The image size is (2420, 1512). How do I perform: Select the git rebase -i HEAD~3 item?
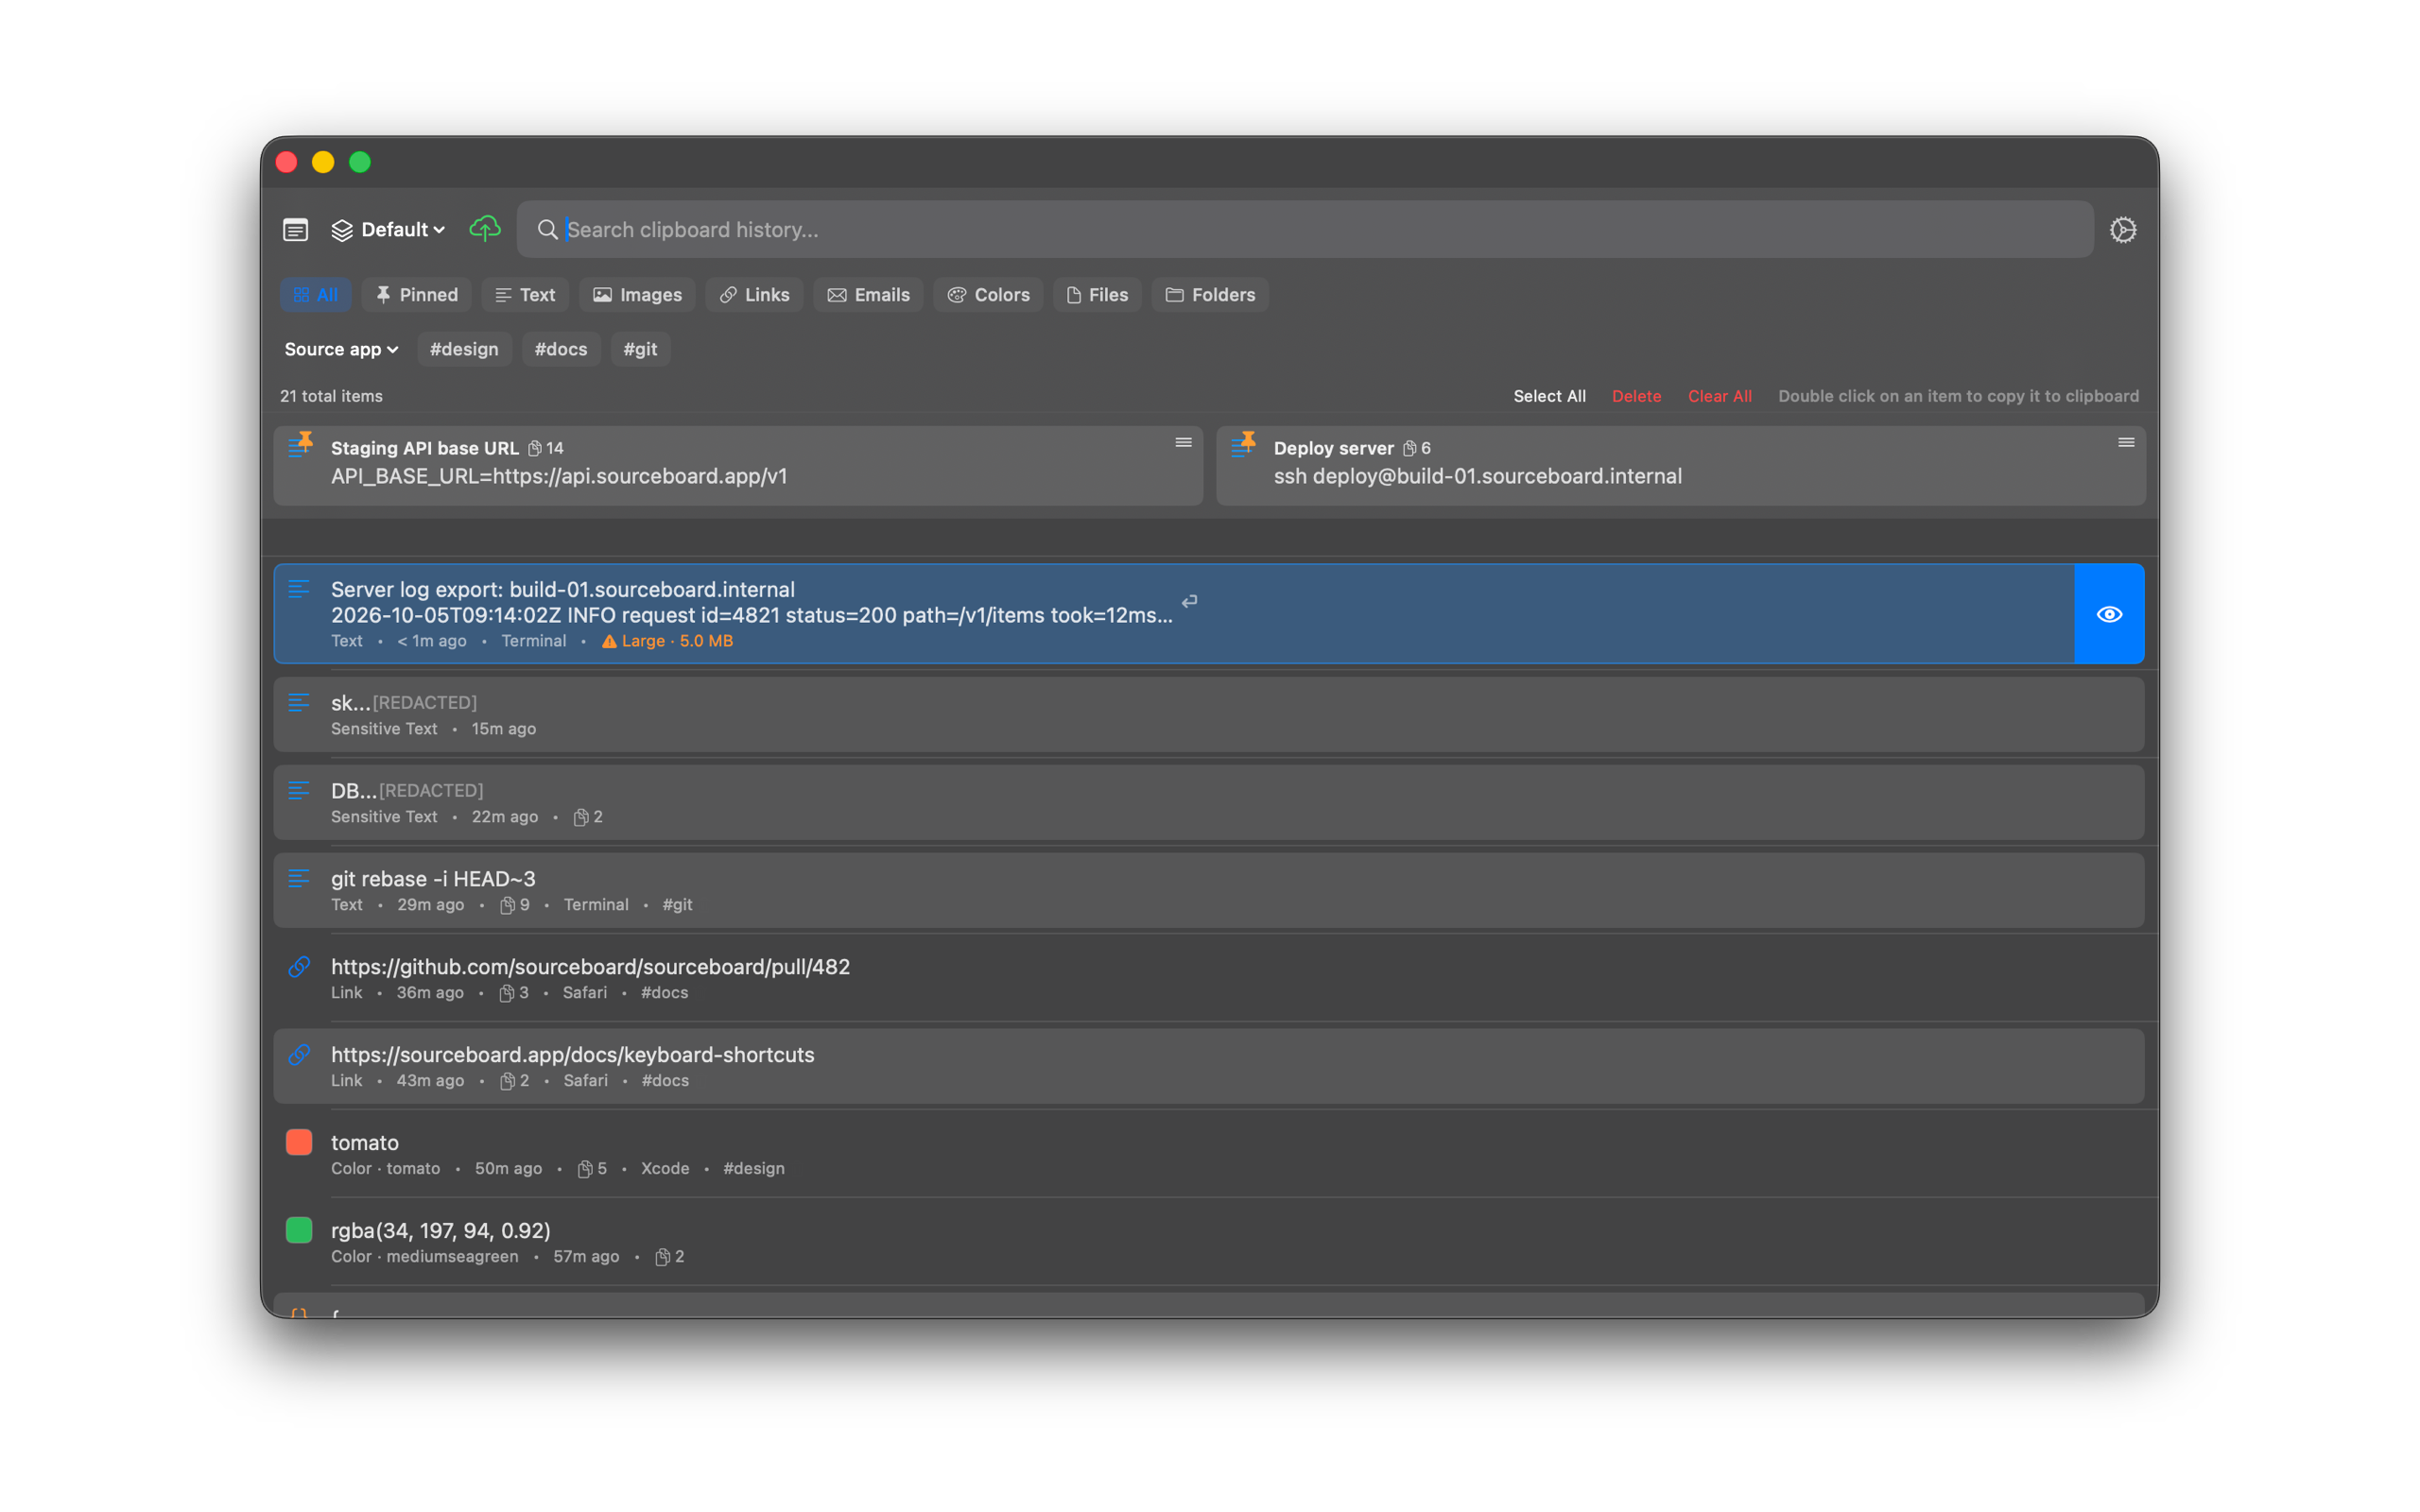(1209, 891)
